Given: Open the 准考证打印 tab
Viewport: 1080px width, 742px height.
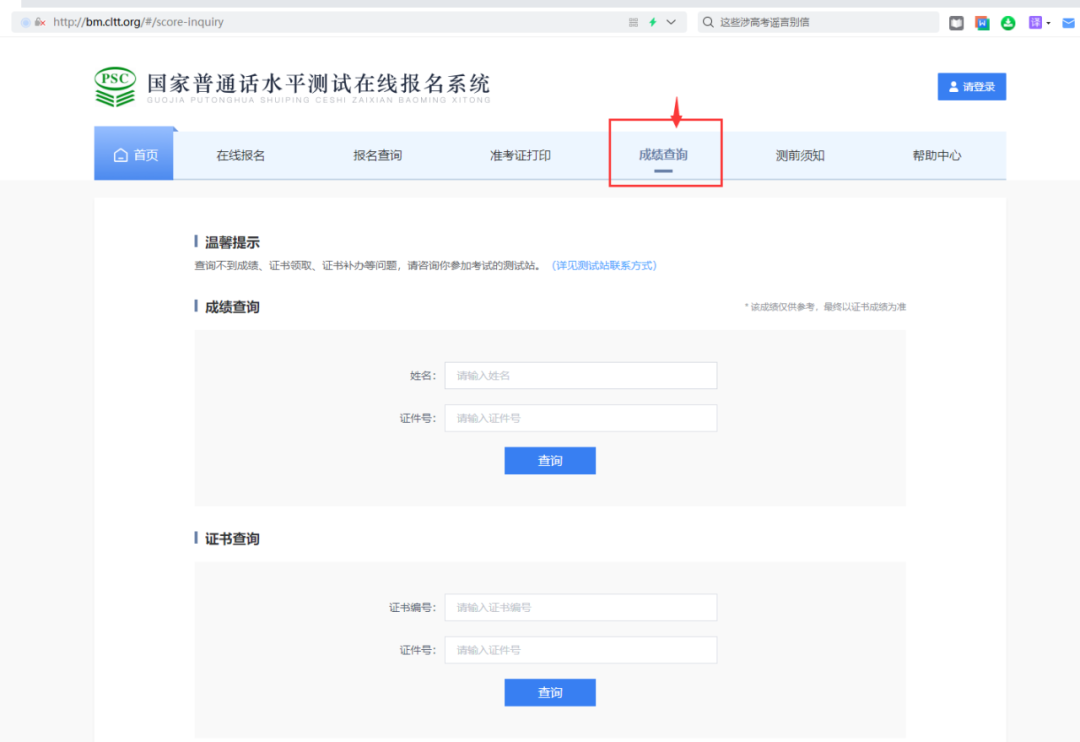Looking at the screenshot, I should pos(520,155).
